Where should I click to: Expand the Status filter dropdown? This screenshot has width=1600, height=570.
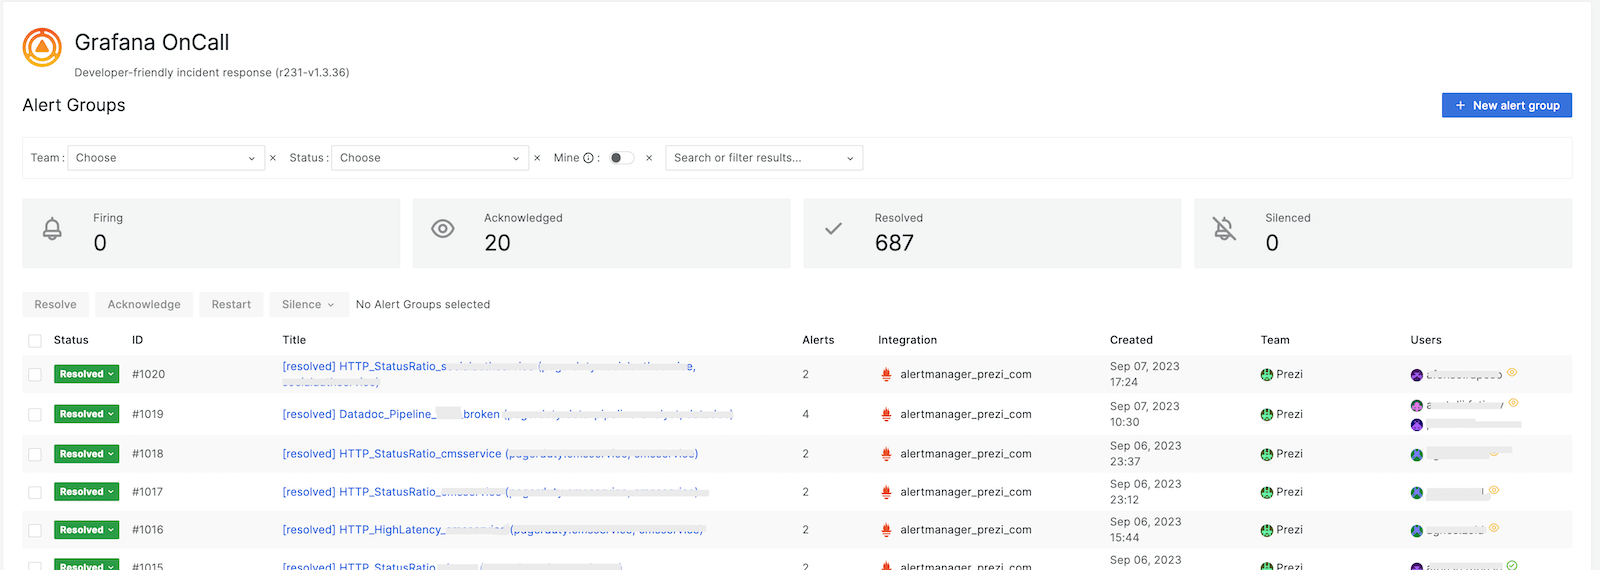tap(429, 158)
